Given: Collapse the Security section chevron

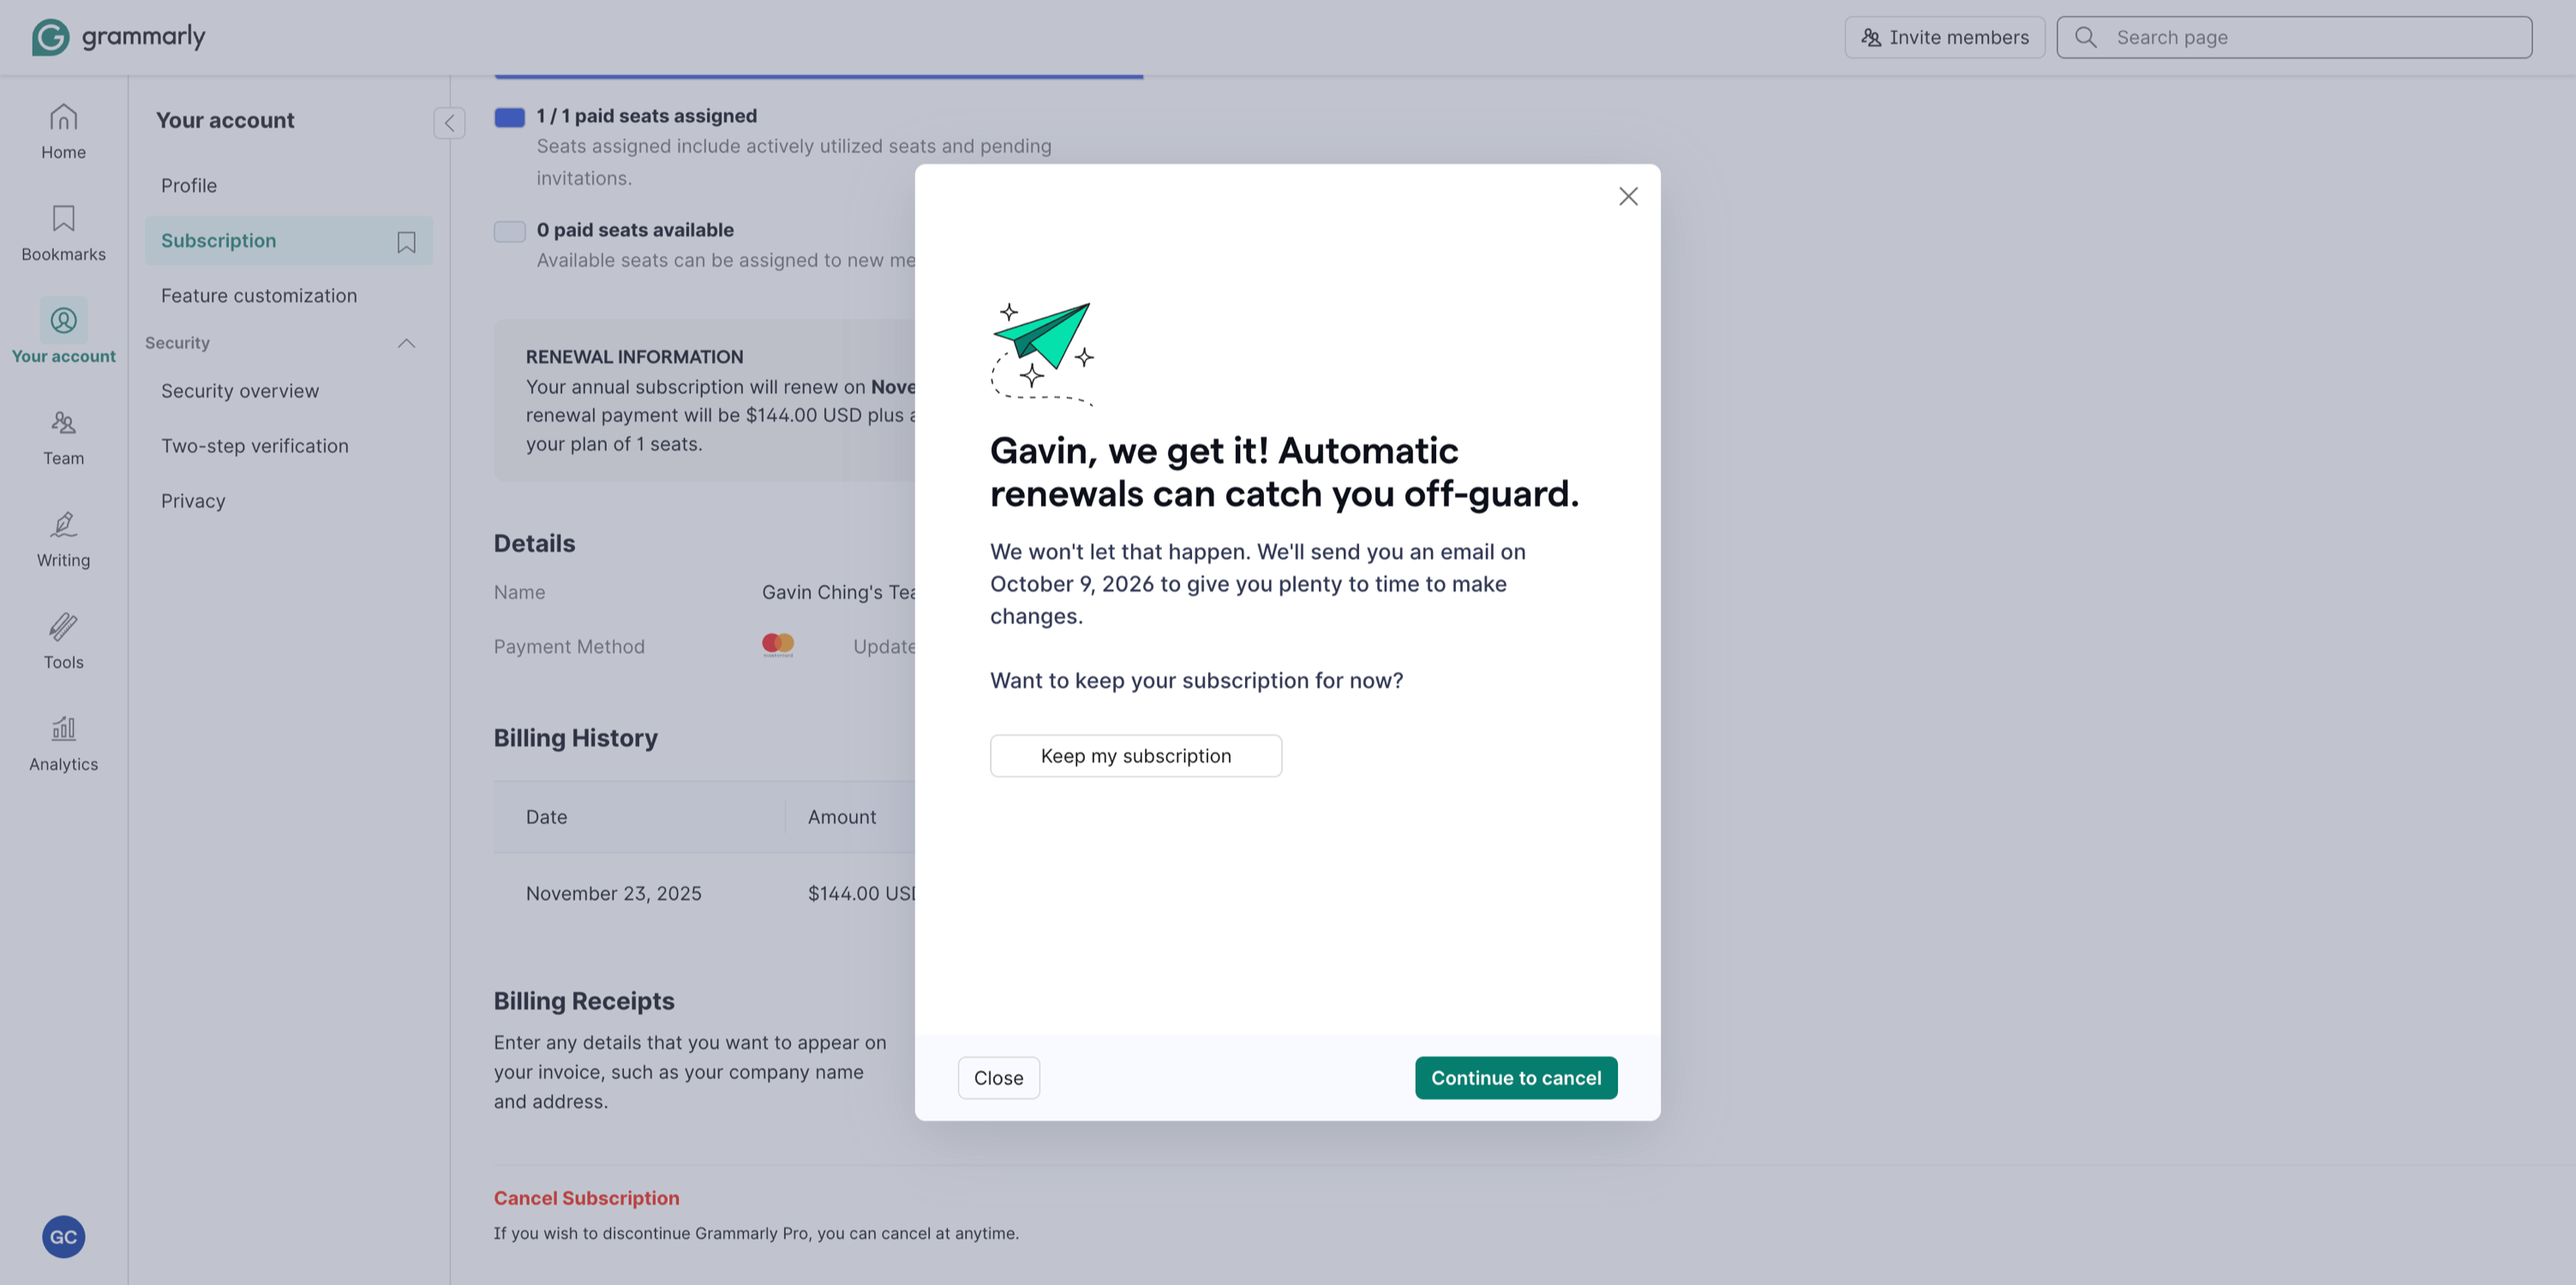Looking at the screenshot, I should (x=406, y=343).
